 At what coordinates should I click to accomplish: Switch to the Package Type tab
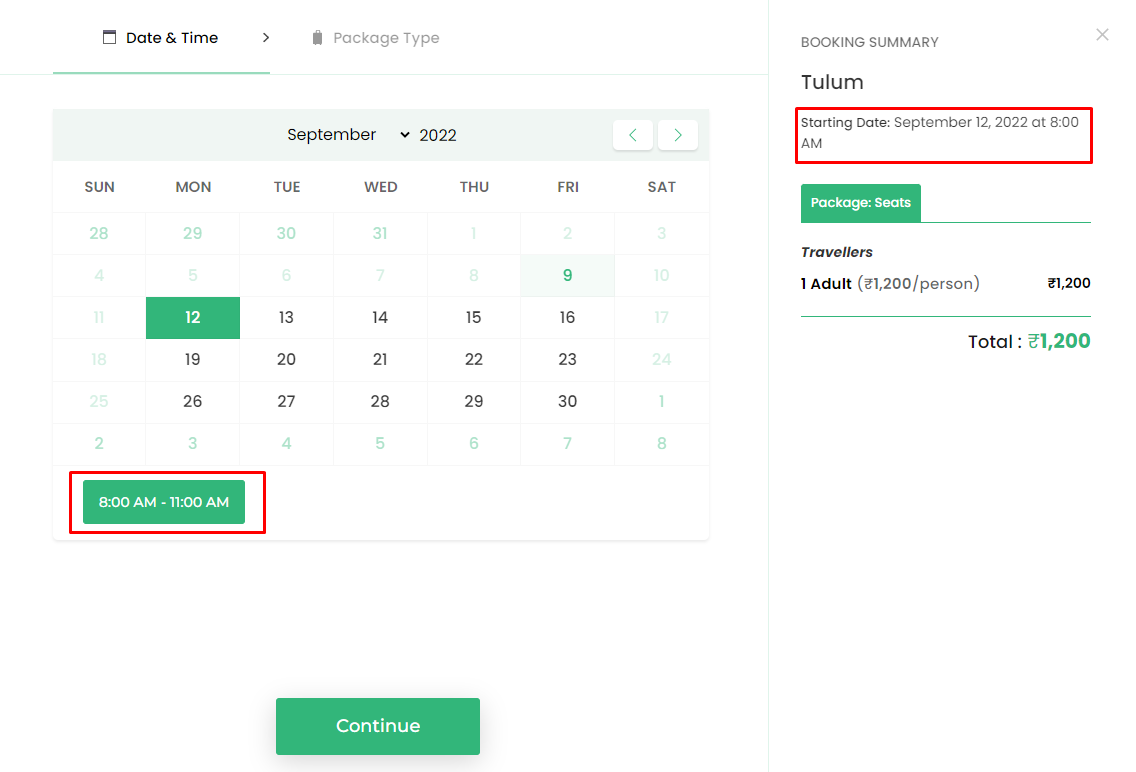point(386,37)
